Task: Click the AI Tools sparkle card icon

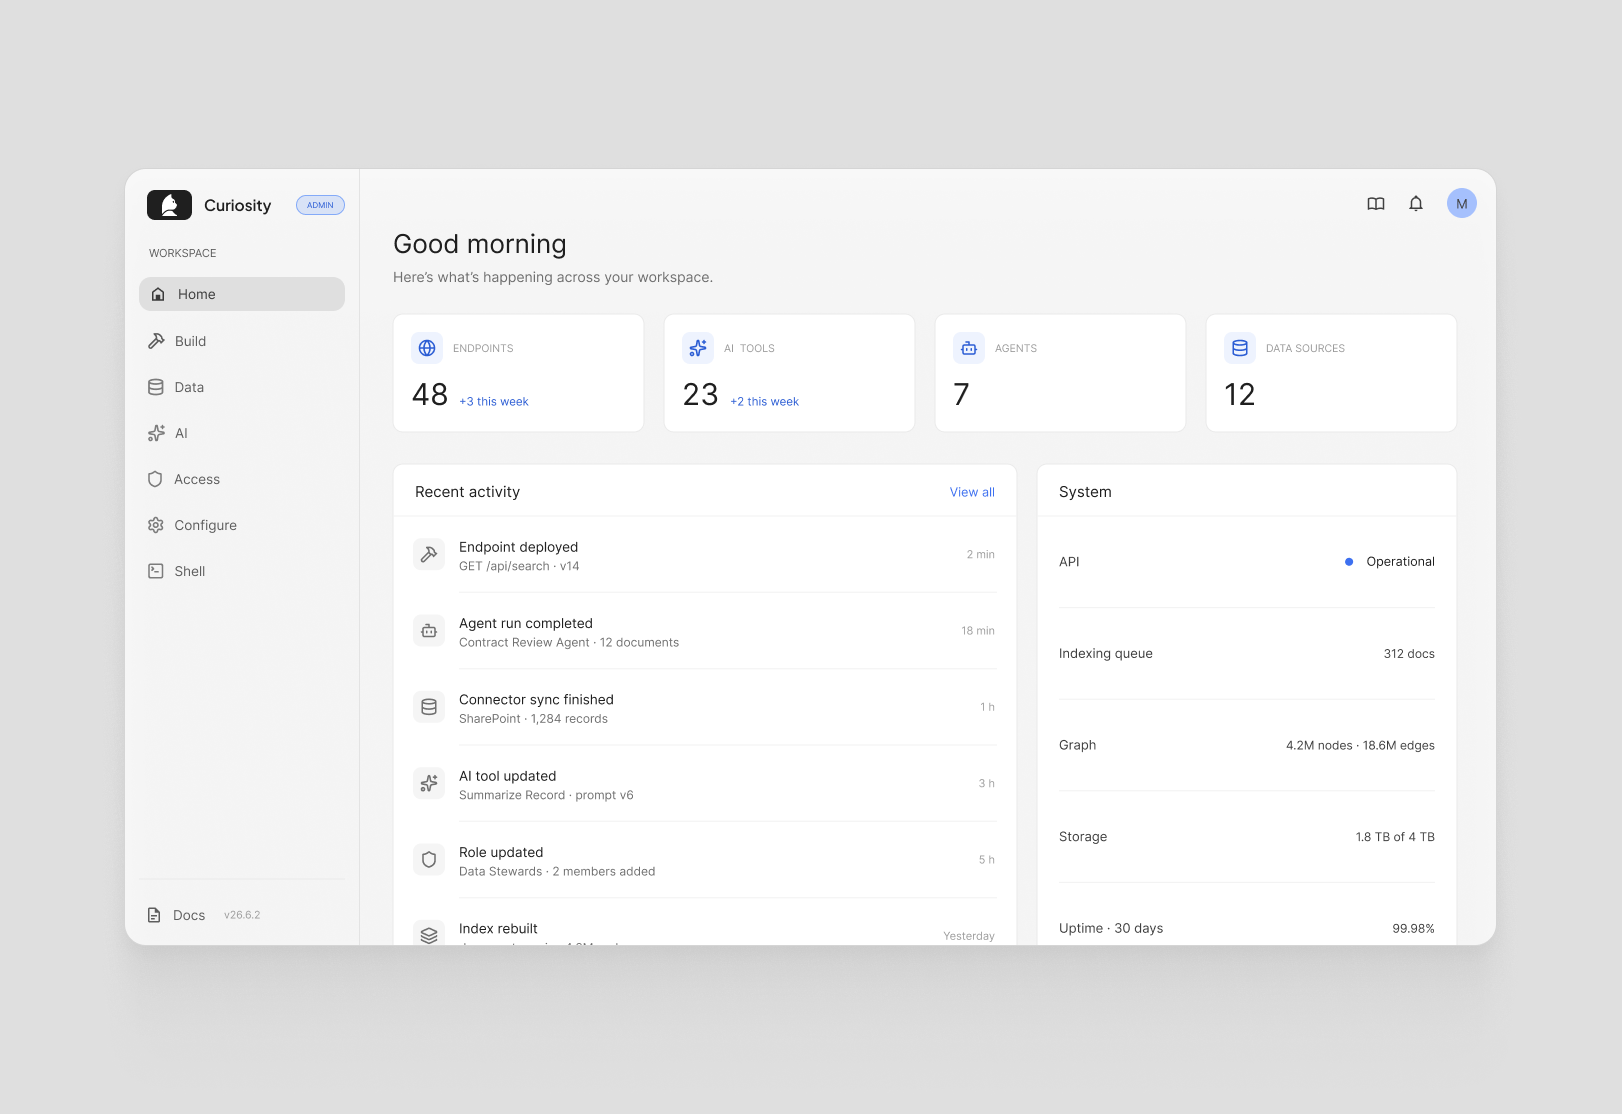Action: (698, 348)
